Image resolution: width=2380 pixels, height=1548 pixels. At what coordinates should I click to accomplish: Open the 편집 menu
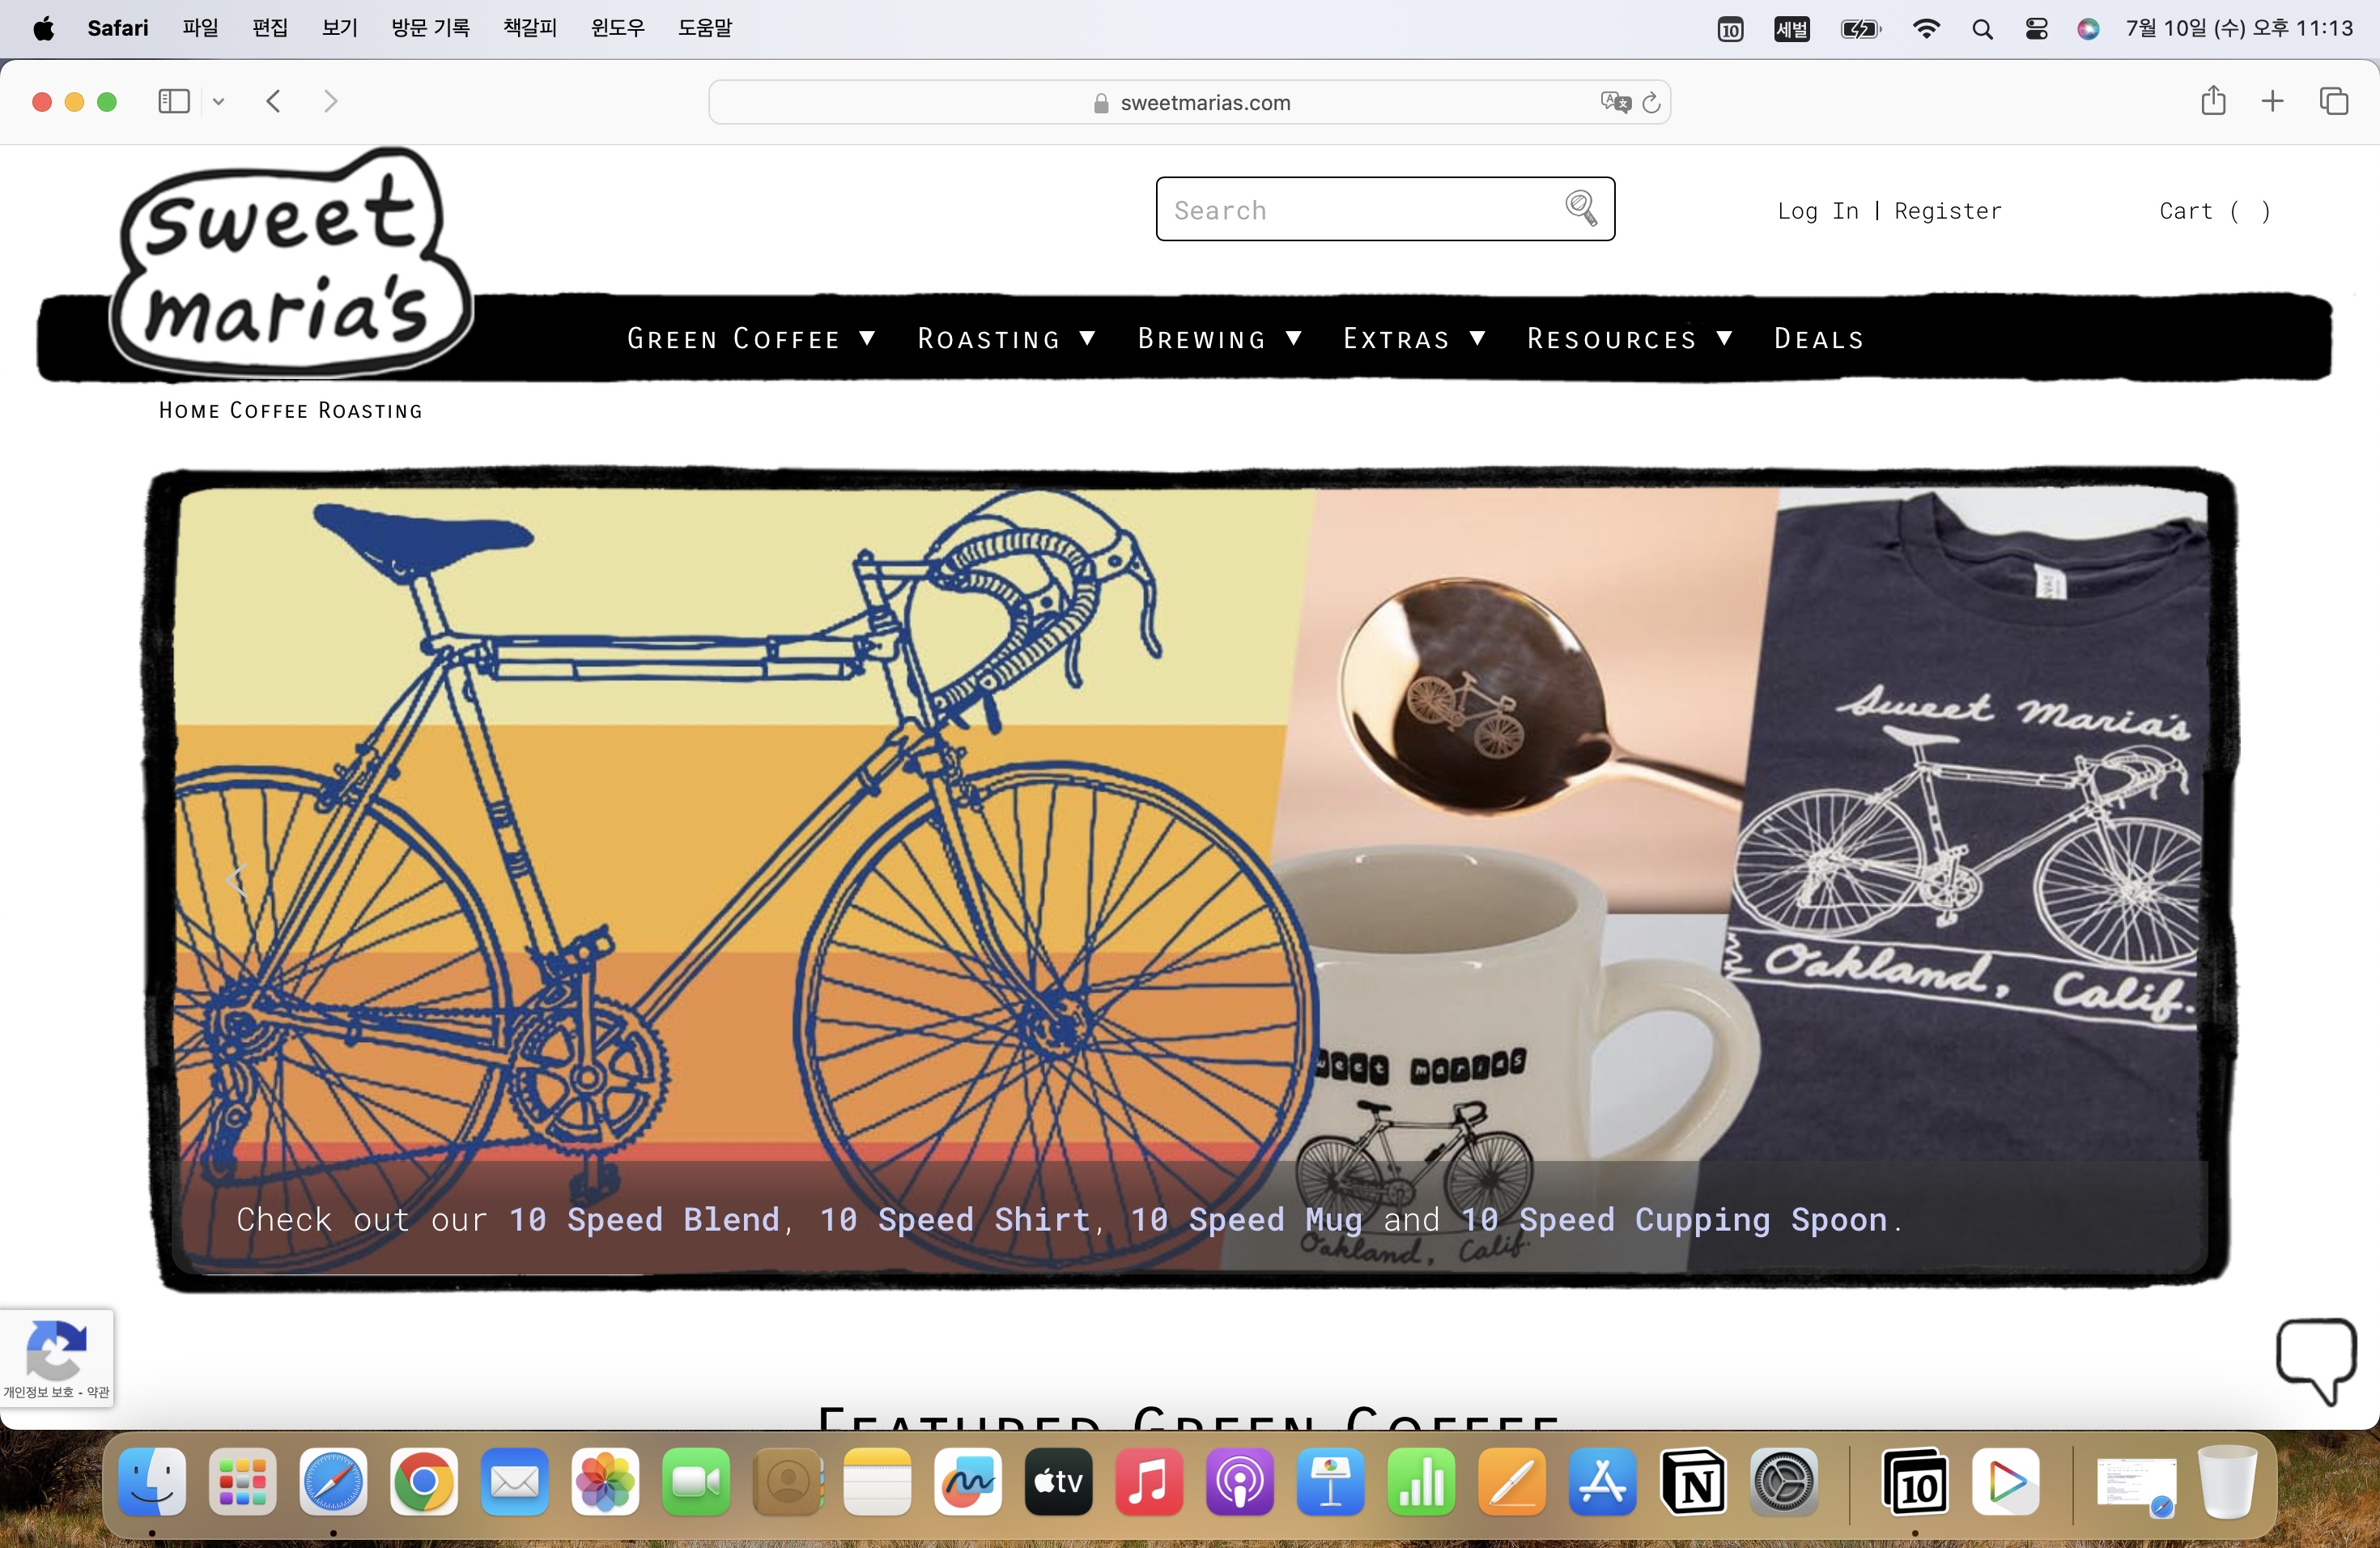[270, 28]
